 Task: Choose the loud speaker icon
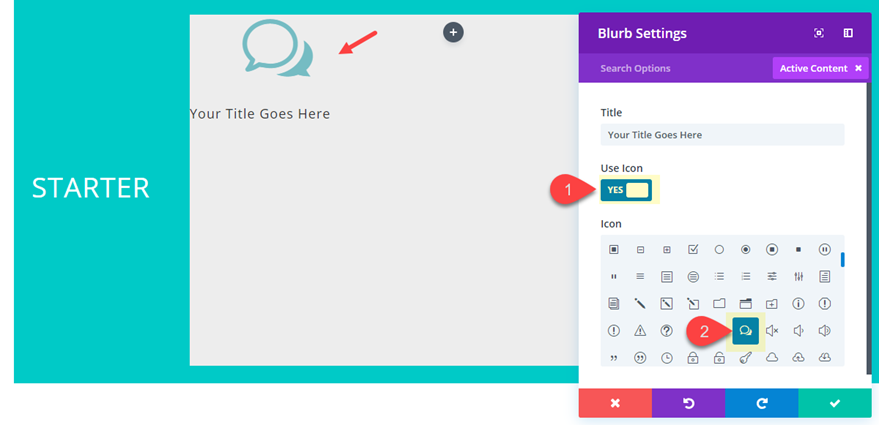point(824,331)
